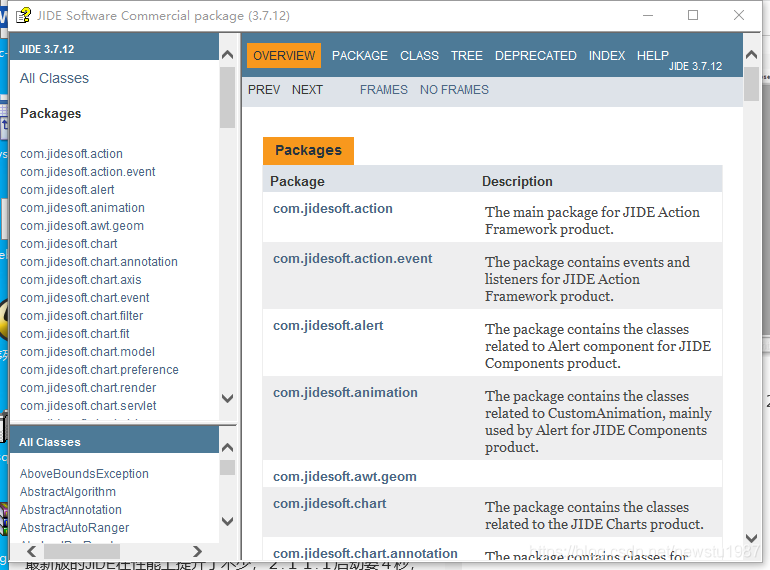Open com.jidesoft.chart in the Packages table

pyautogui.click(x=330, y=504)
